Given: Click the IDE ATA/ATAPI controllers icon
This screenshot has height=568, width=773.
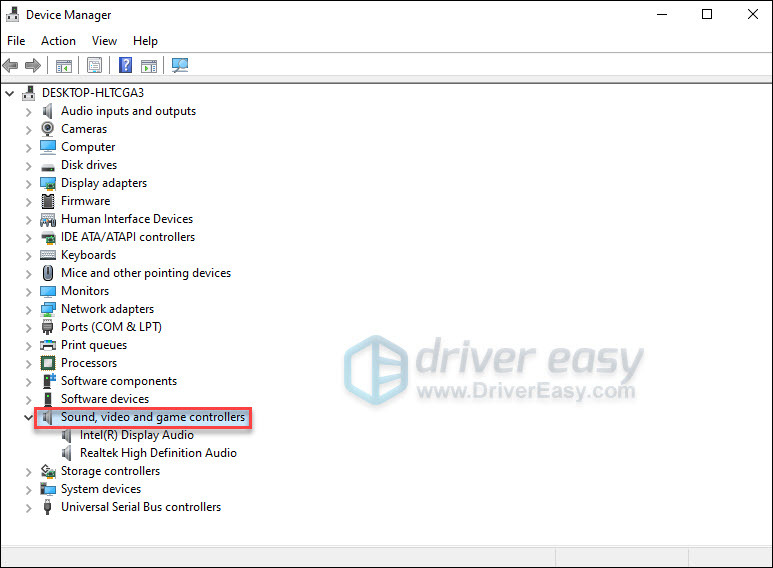Looking at the screenshot, I should coord(48,238).
